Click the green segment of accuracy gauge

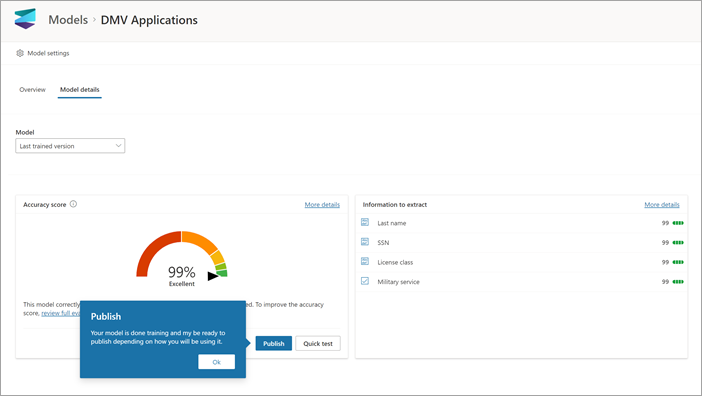pyautogui.click(x=222, y=273)
